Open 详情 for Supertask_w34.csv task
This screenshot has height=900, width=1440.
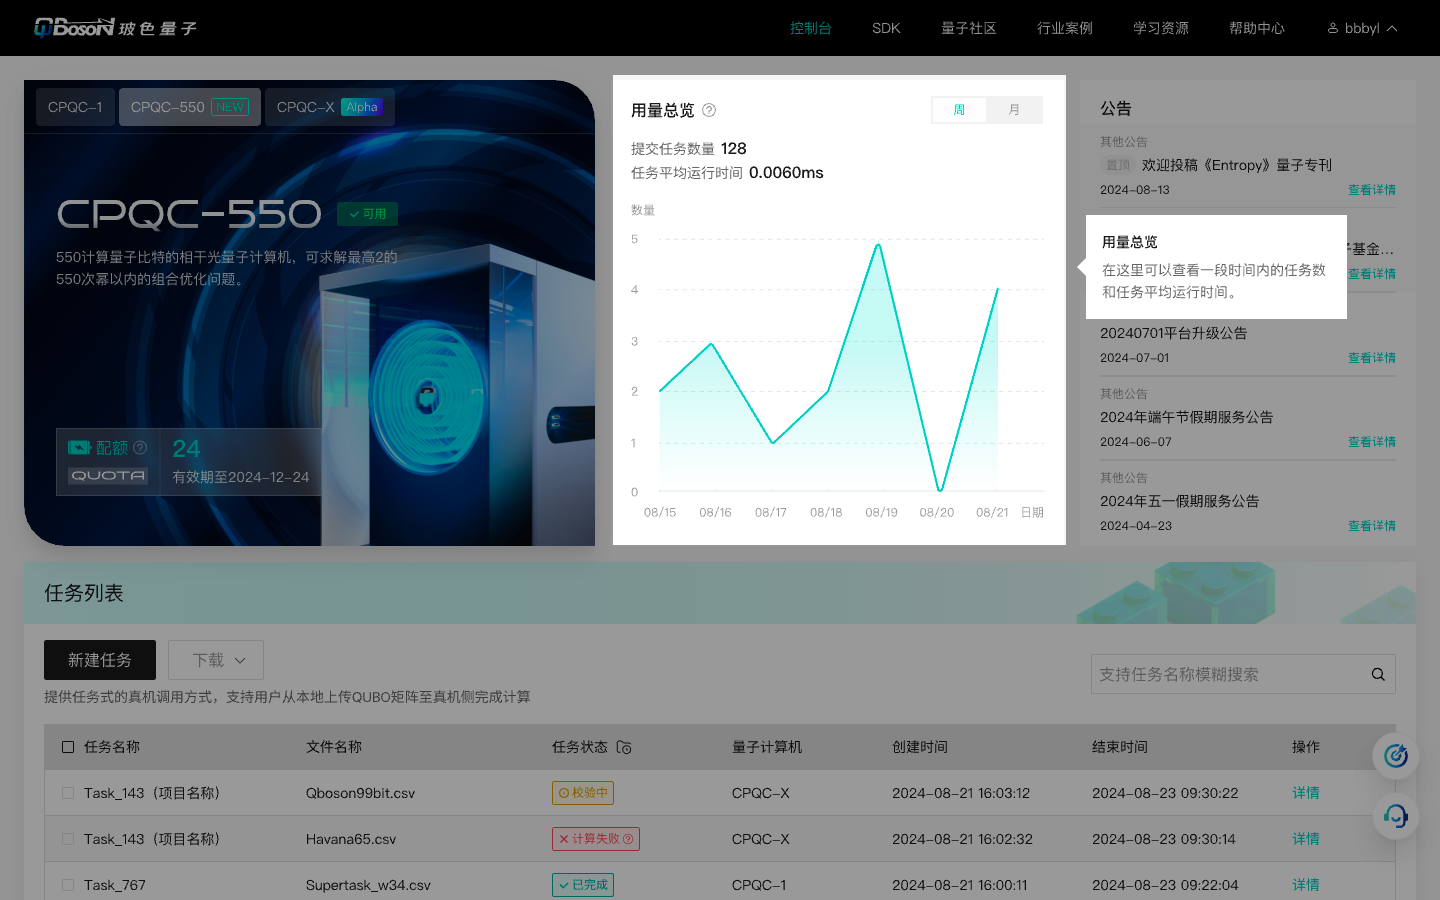coord(1306,885)
